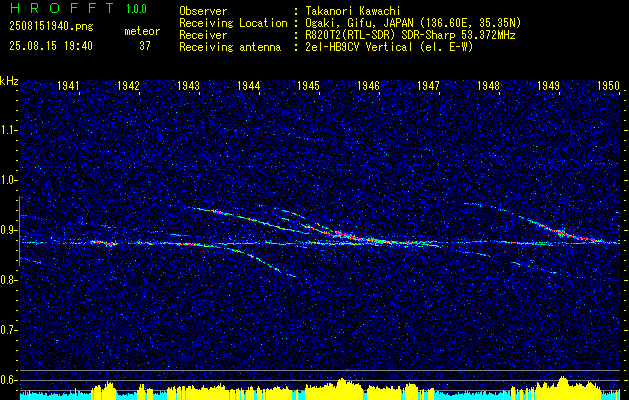Click the gray frequency range bar on left axis
Screen dimensions: 629x400
pos(19,231)
